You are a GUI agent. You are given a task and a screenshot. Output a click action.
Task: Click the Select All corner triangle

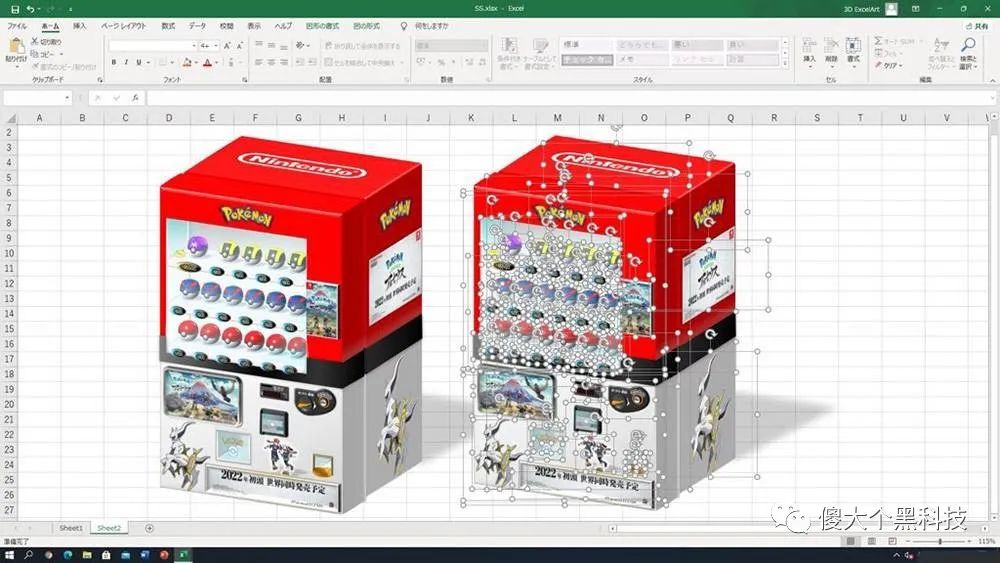coord(9,118)
